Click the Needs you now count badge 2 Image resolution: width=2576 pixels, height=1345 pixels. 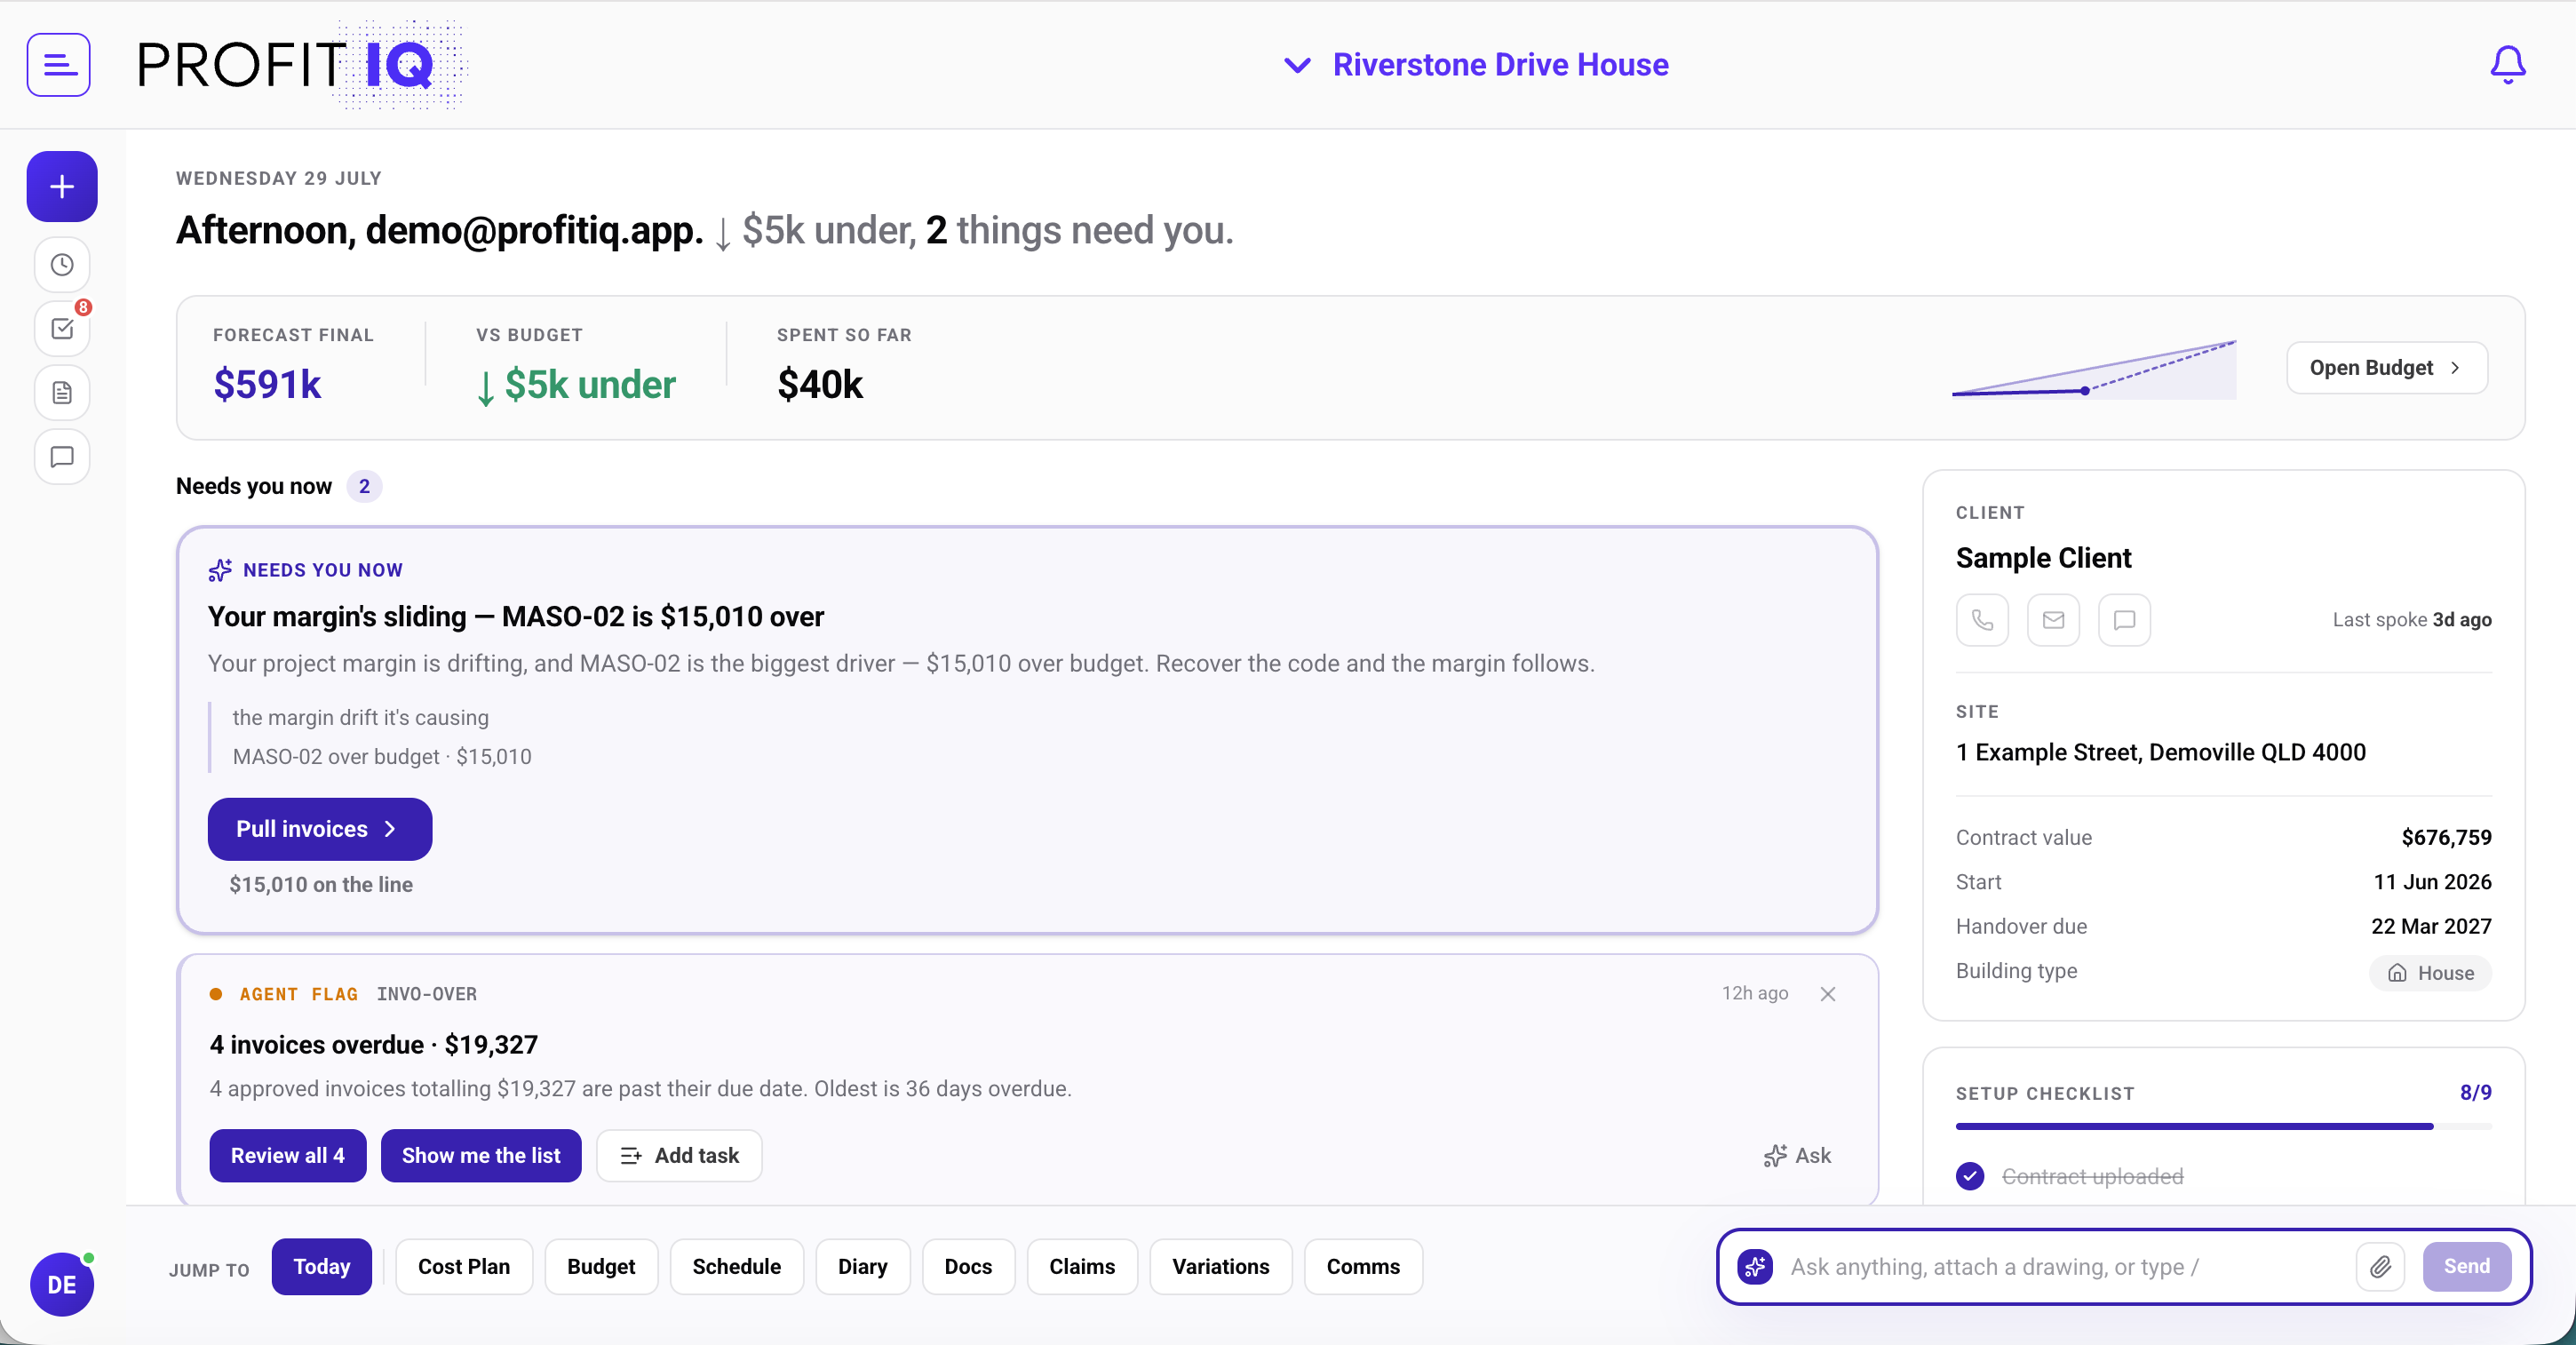coord(364,486)
